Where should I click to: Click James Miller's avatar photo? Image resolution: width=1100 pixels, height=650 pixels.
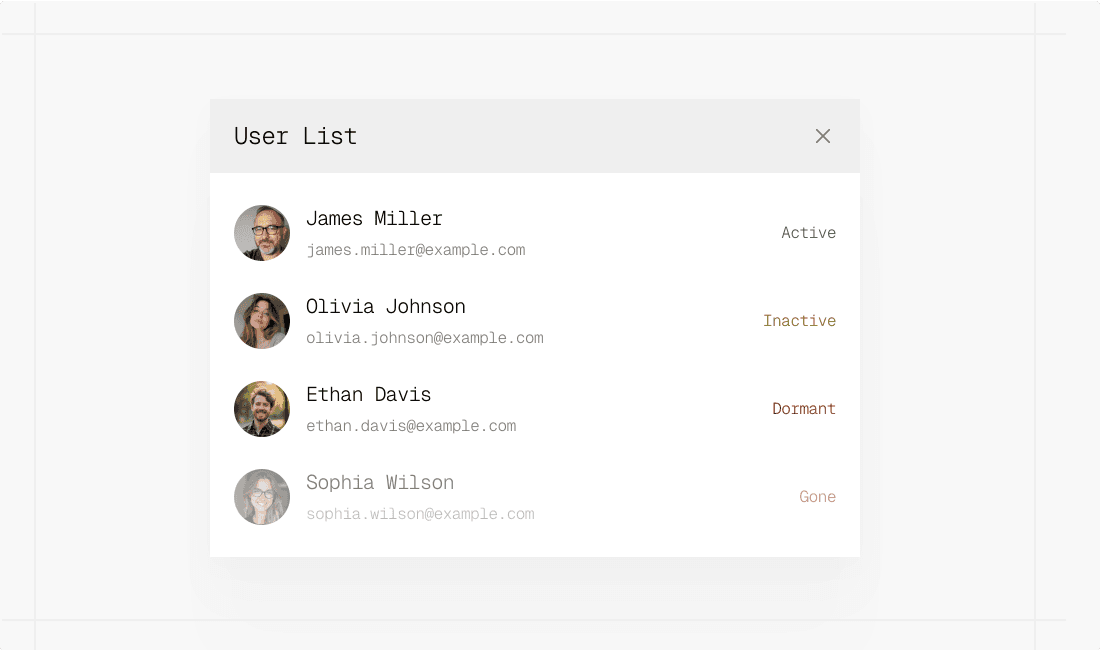262,233
